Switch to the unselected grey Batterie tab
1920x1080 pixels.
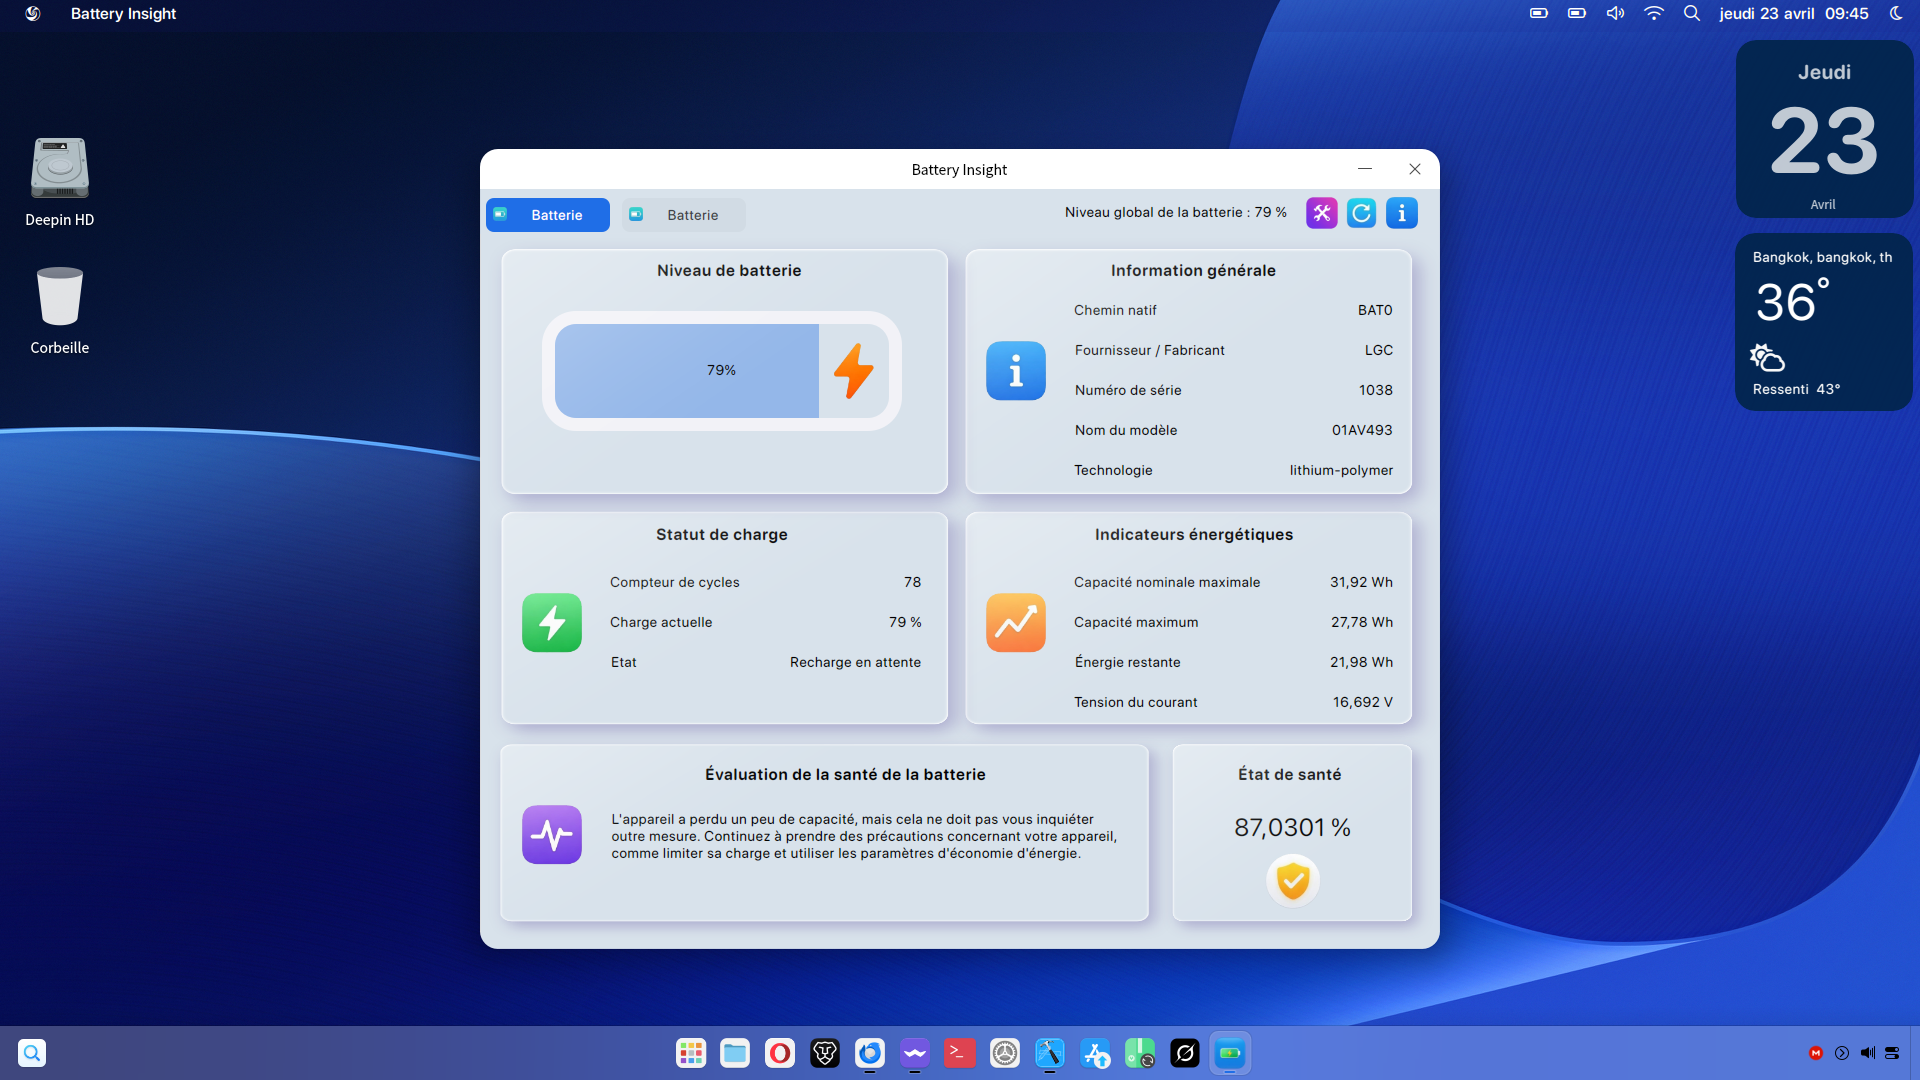click(x=684, y=215)
